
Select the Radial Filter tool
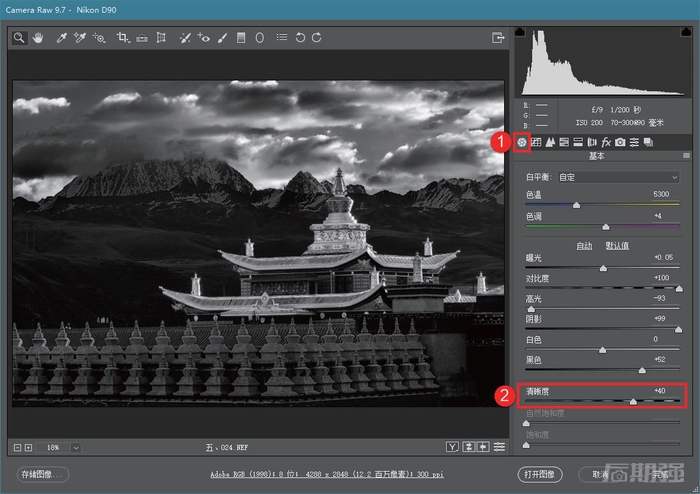click(x=259, y=38)
